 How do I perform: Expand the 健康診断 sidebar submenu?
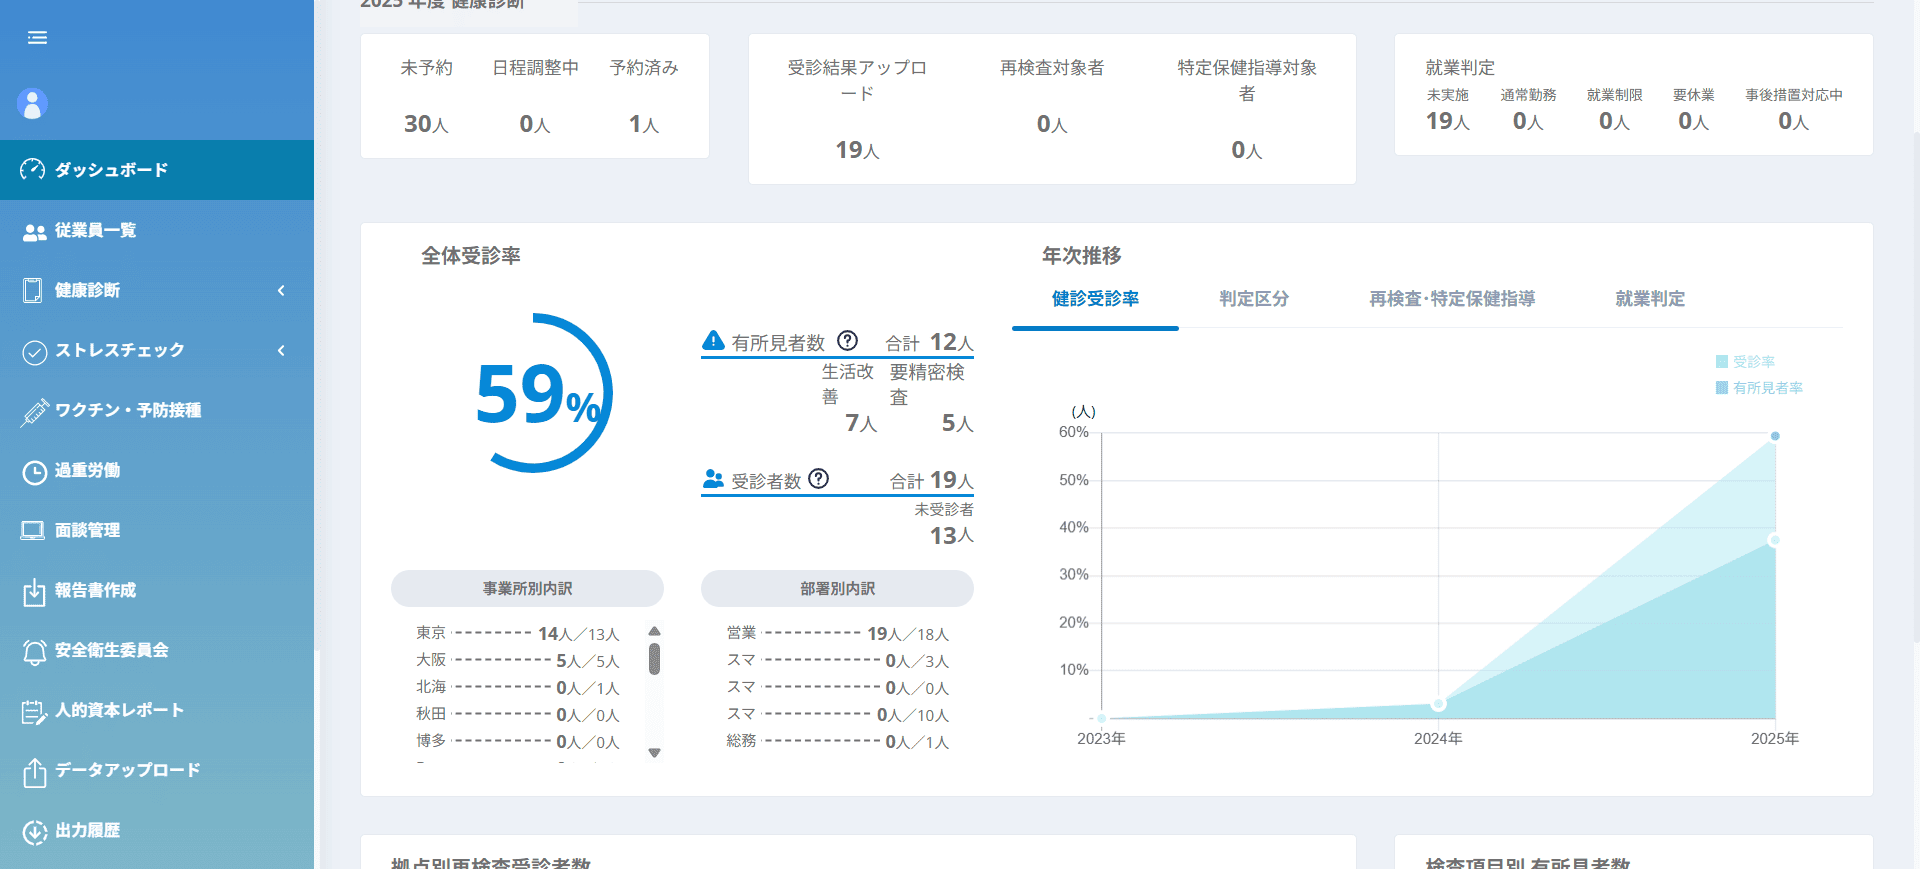281,290
